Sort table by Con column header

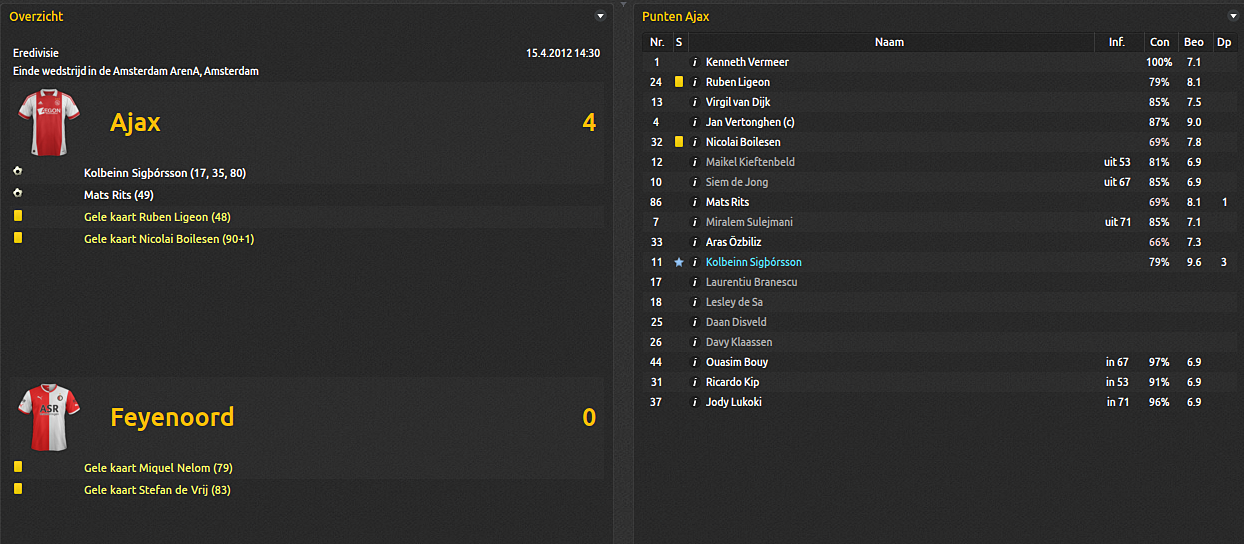click(x=1159, y=42)
